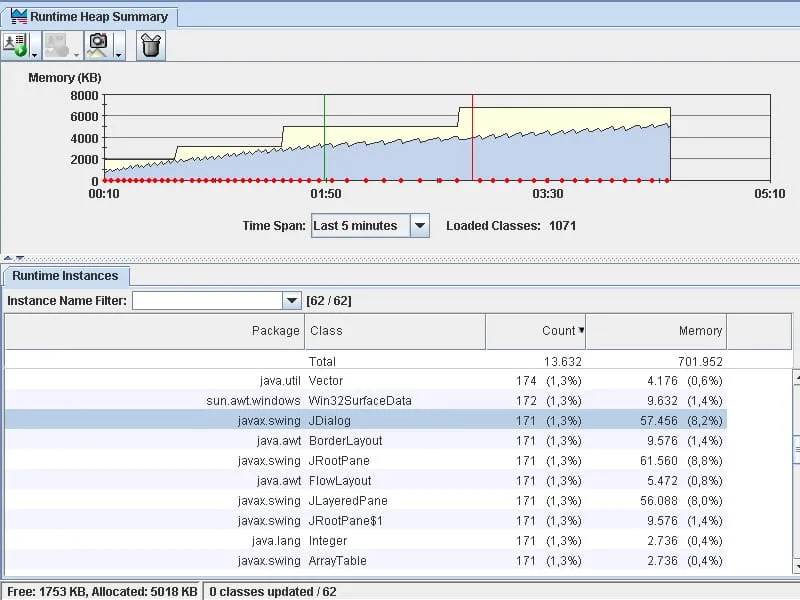Switch to the Runtime Instances tab

coord(65,276)
